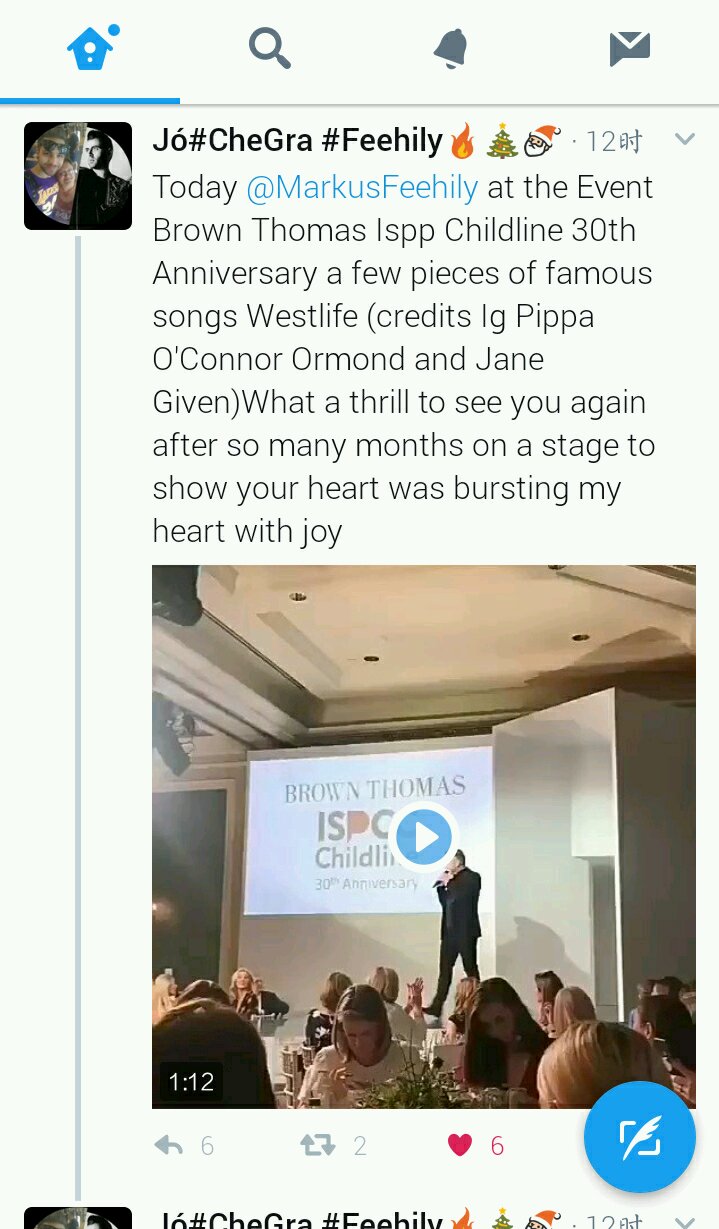Reply to the Markus Feehily tweet
The image size is (719, 1229).
pos(169,1145)
